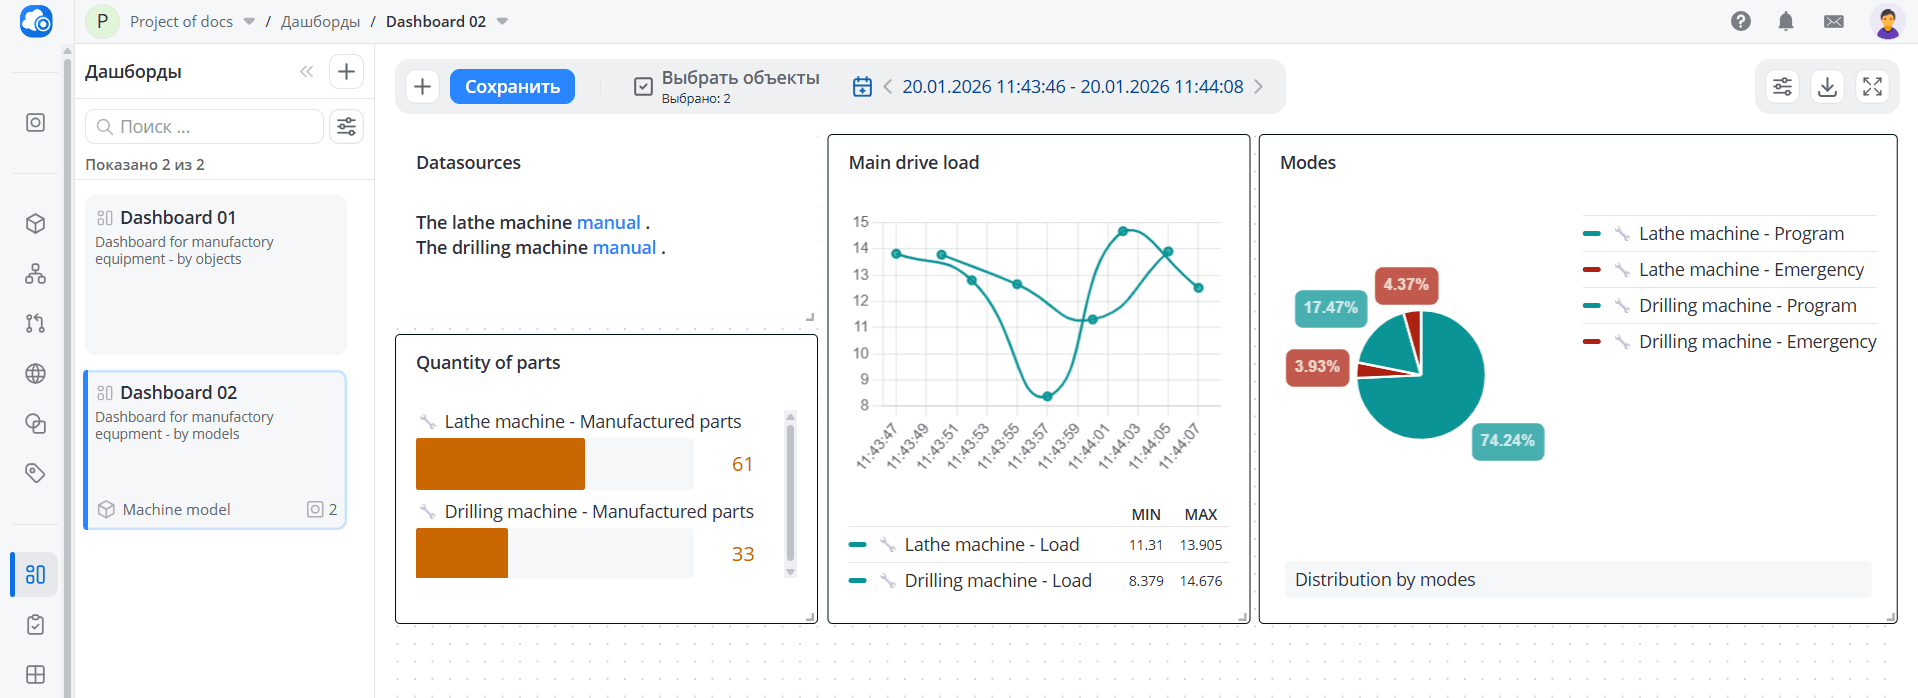Open dashboard settings sliders icon

pos(1782,87)
